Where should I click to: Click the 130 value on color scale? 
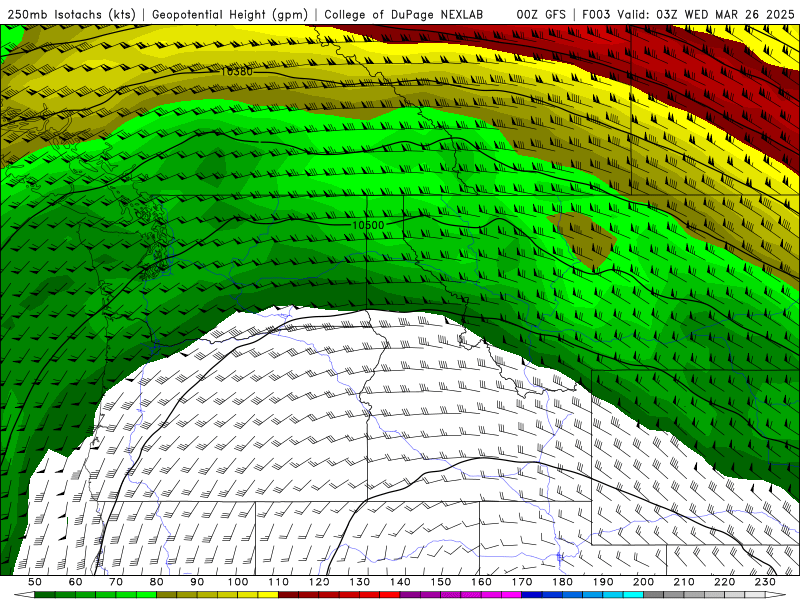pyautogui.click(x=360, y=582)
